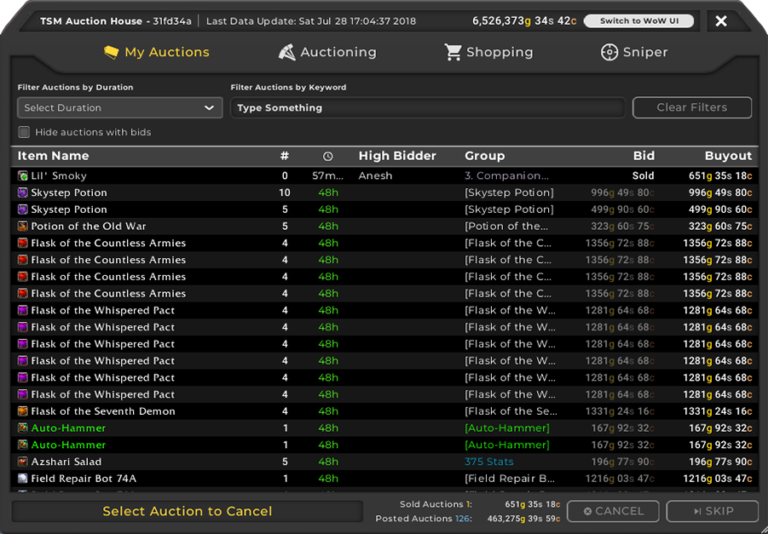Click the CANCEL button

(613, 511)
